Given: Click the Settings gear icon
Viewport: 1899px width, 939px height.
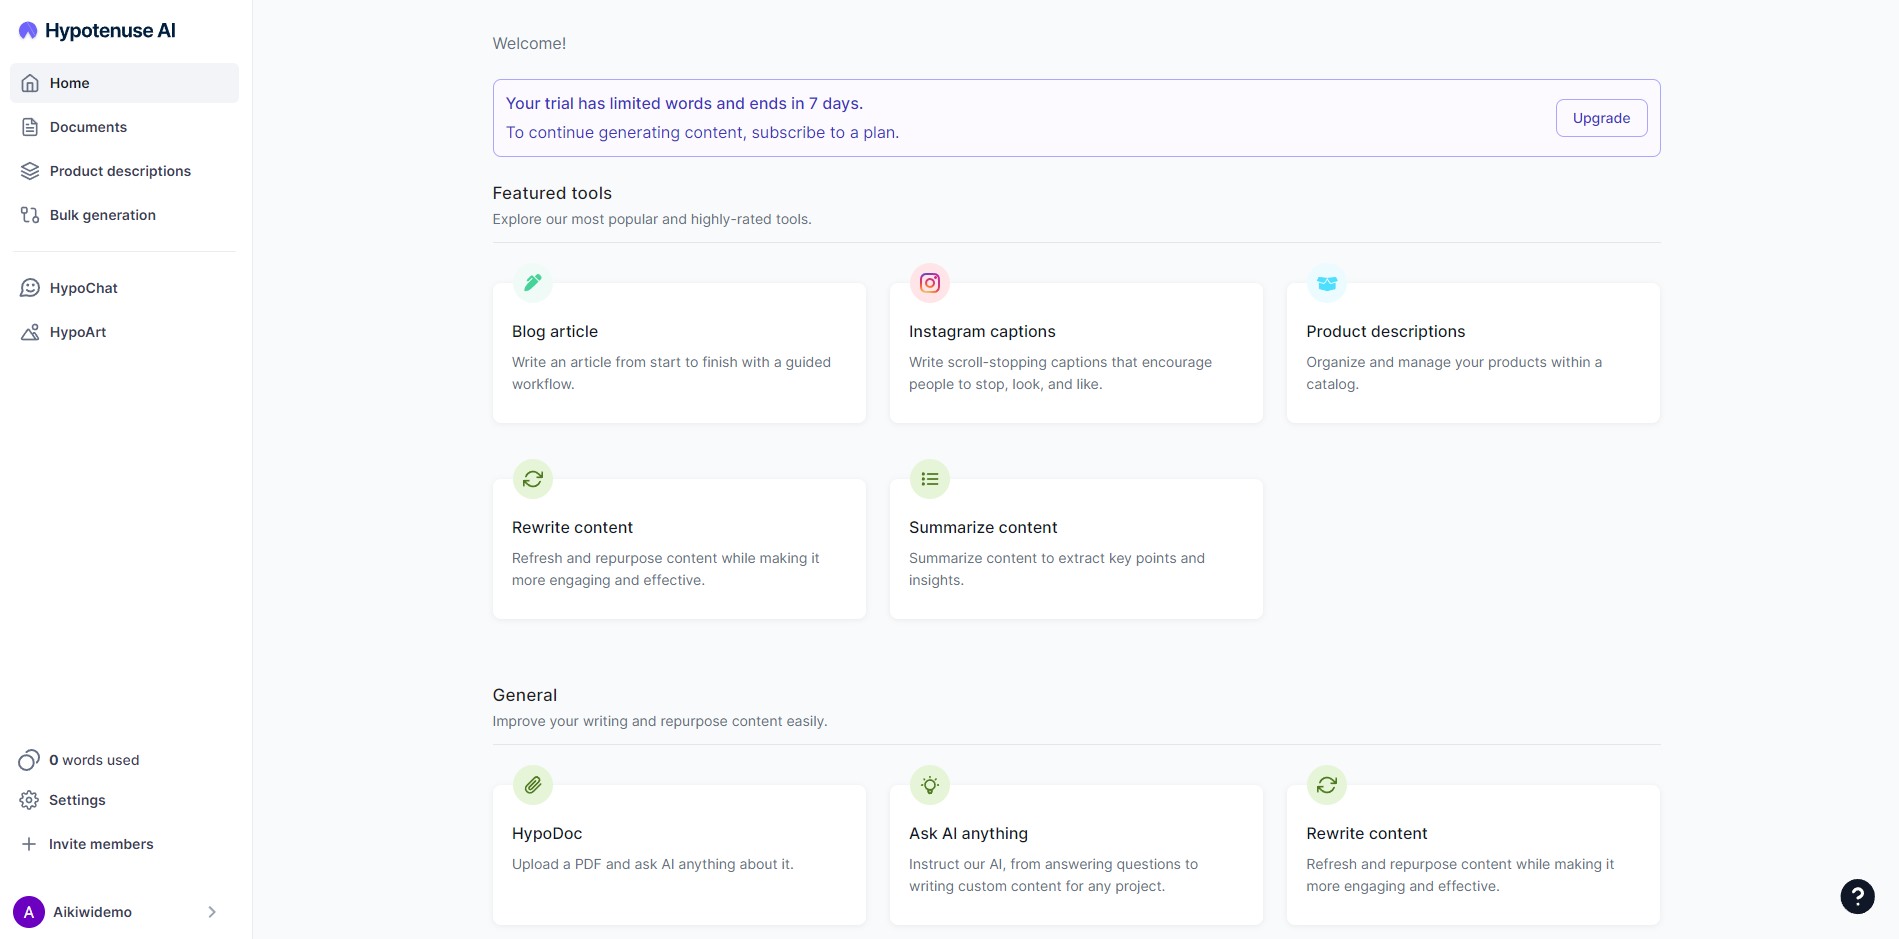Looking at the screenshot, I should click(x=29, y=800).
